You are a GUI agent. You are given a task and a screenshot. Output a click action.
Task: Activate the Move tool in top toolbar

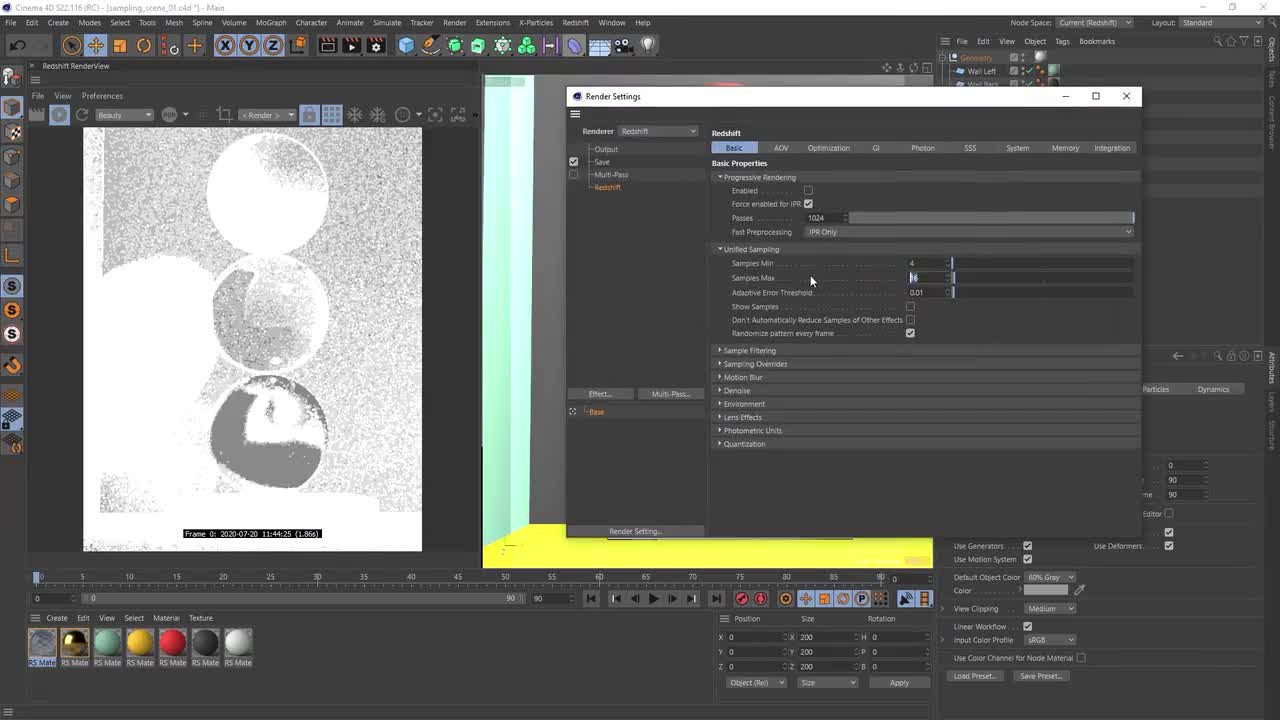pyautogui.click(x=96, y=45)
